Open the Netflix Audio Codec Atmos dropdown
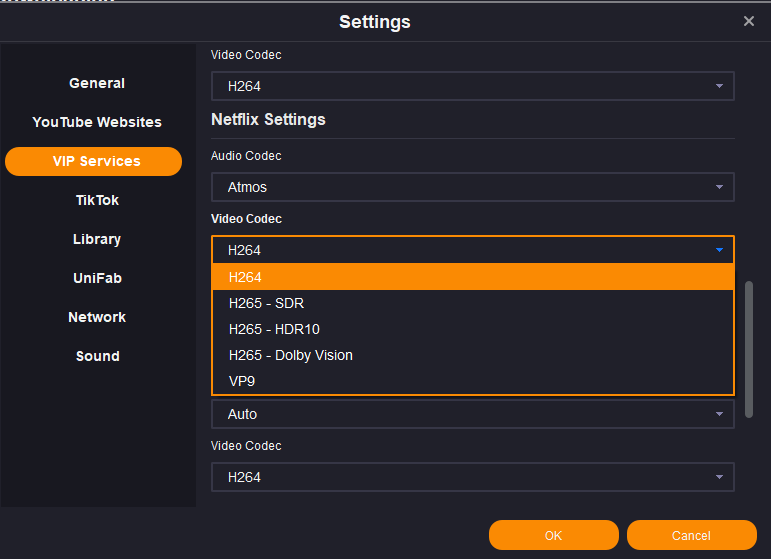771x559 pixels. [472, 187]
